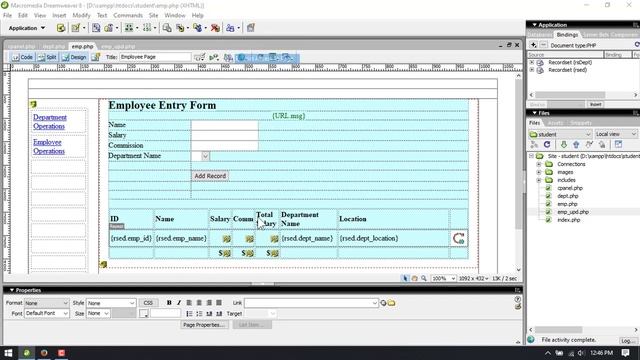
Task: Click the Department Operations link
Action: (x=50, y=122)
